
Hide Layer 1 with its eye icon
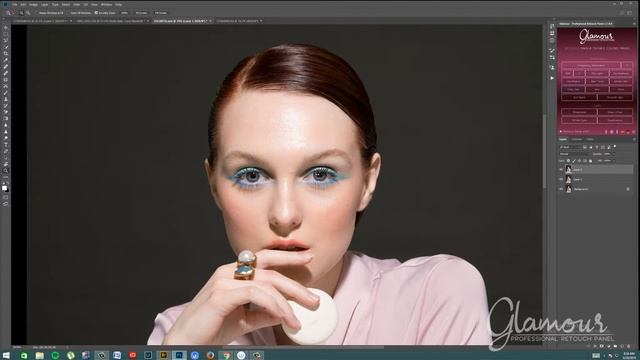click(561, 179)
